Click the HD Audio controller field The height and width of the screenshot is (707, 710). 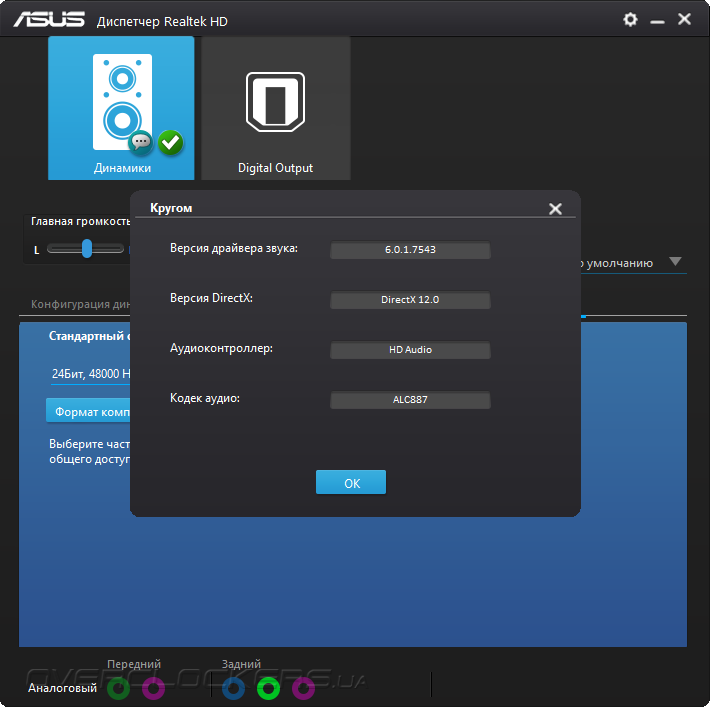(x=410, y=350)
